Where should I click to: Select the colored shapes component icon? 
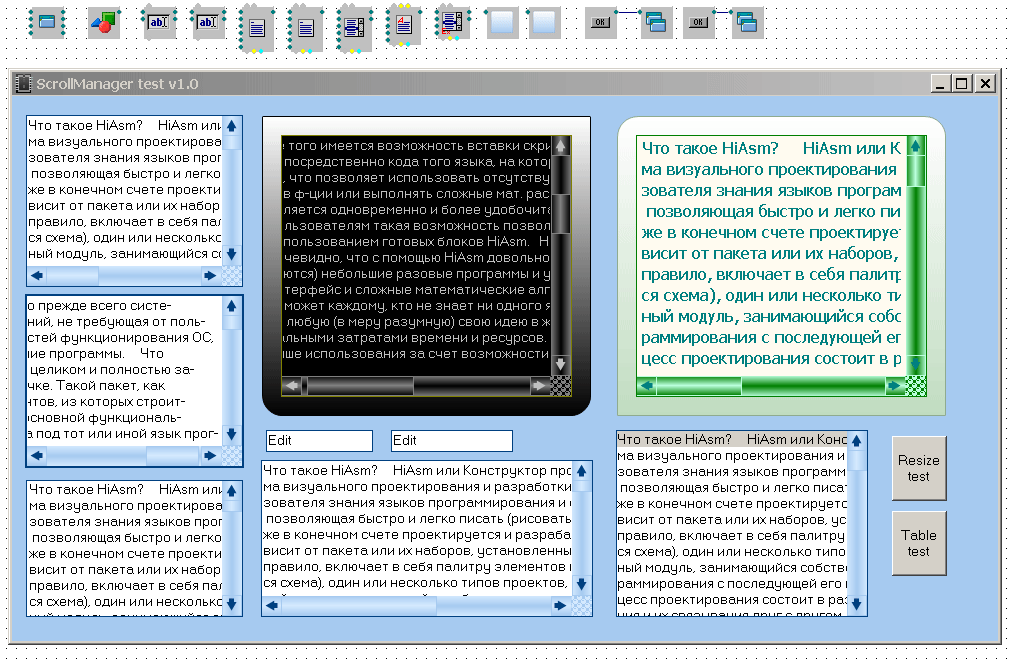(104, 23)
